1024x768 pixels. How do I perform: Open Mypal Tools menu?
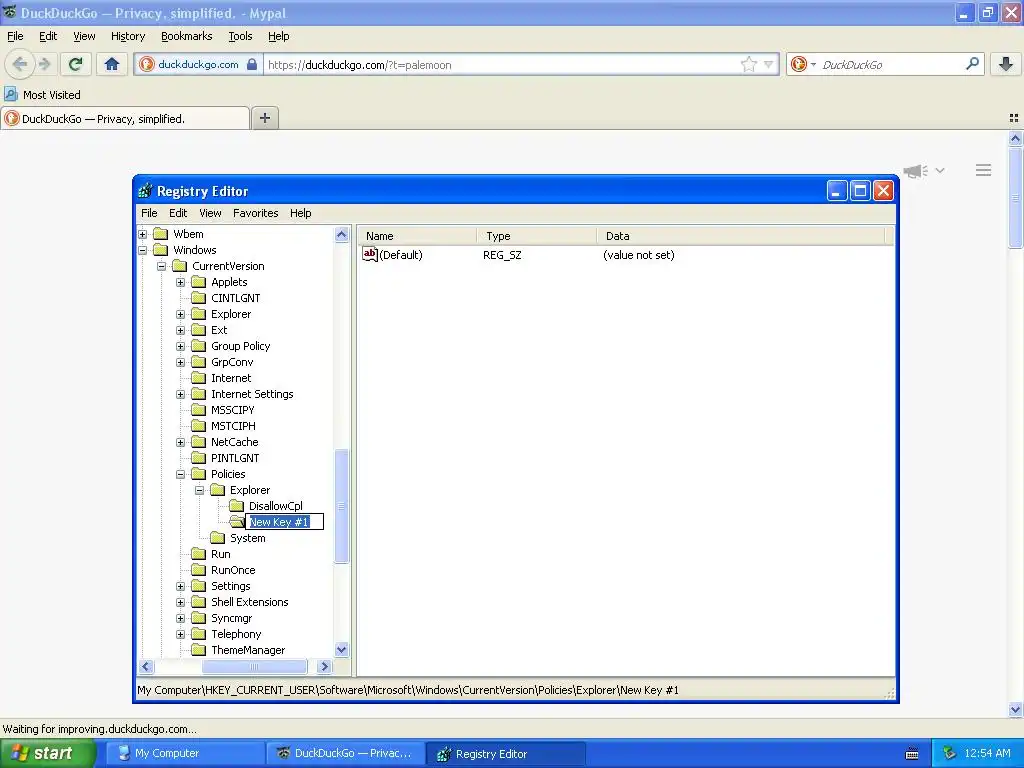[x=240, y=36]
